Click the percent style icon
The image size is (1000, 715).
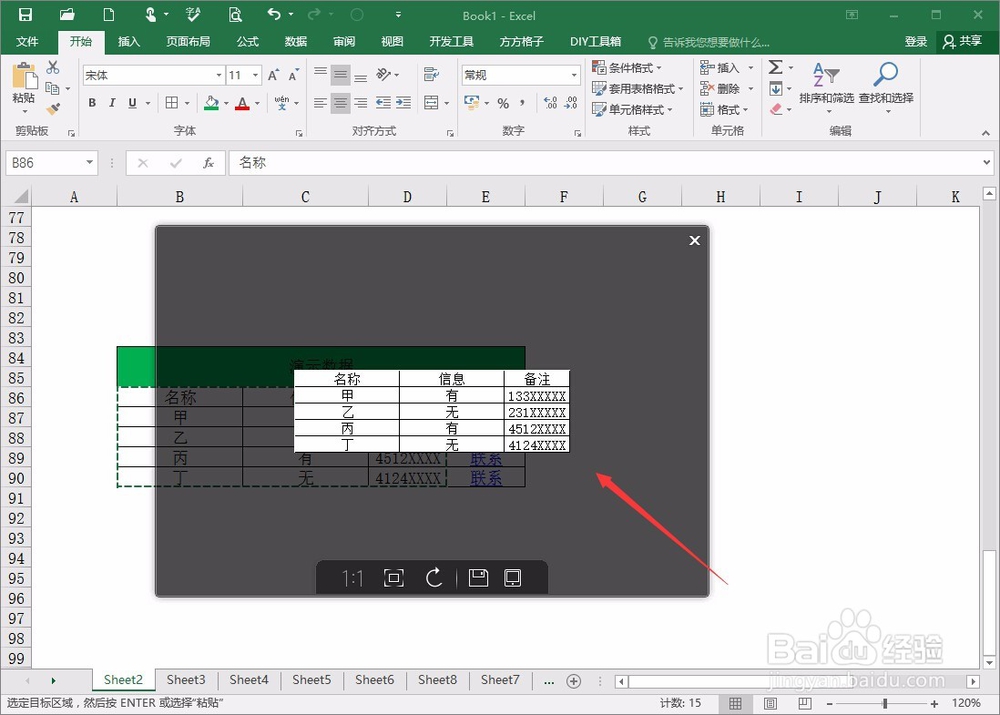(503, 103)
